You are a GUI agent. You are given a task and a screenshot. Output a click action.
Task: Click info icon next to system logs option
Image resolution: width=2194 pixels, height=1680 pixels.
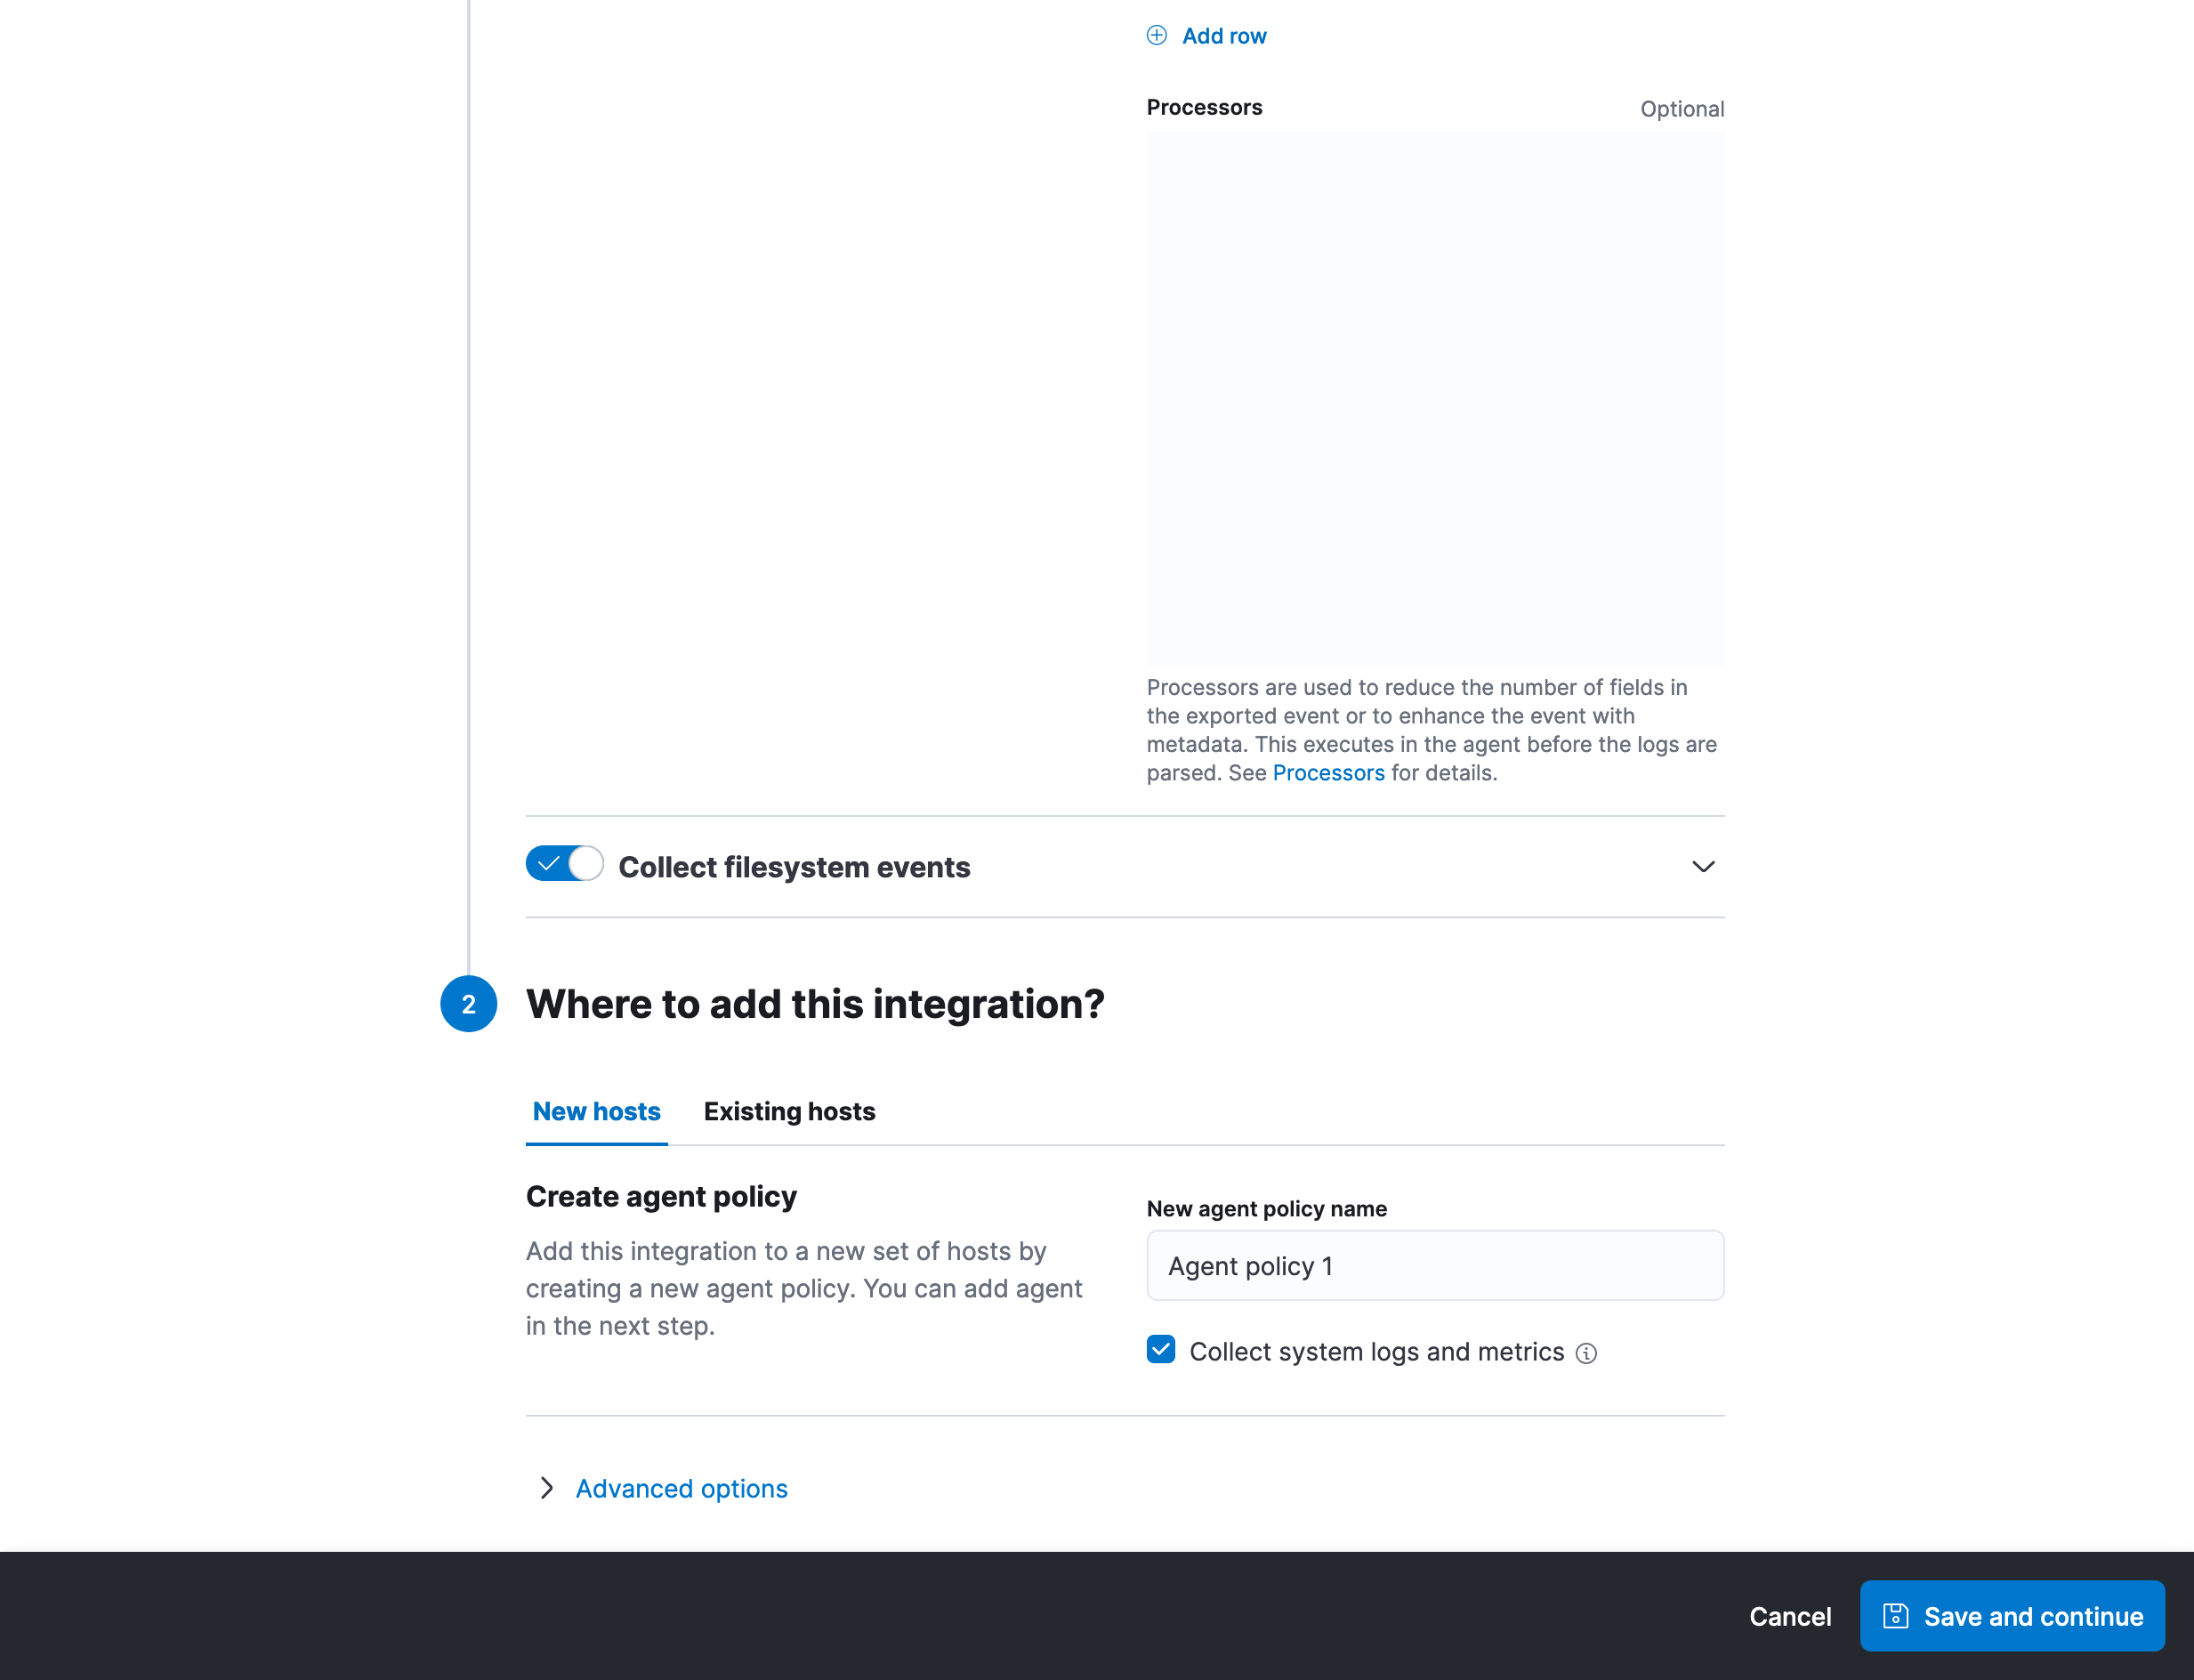coord(1585,1353)
